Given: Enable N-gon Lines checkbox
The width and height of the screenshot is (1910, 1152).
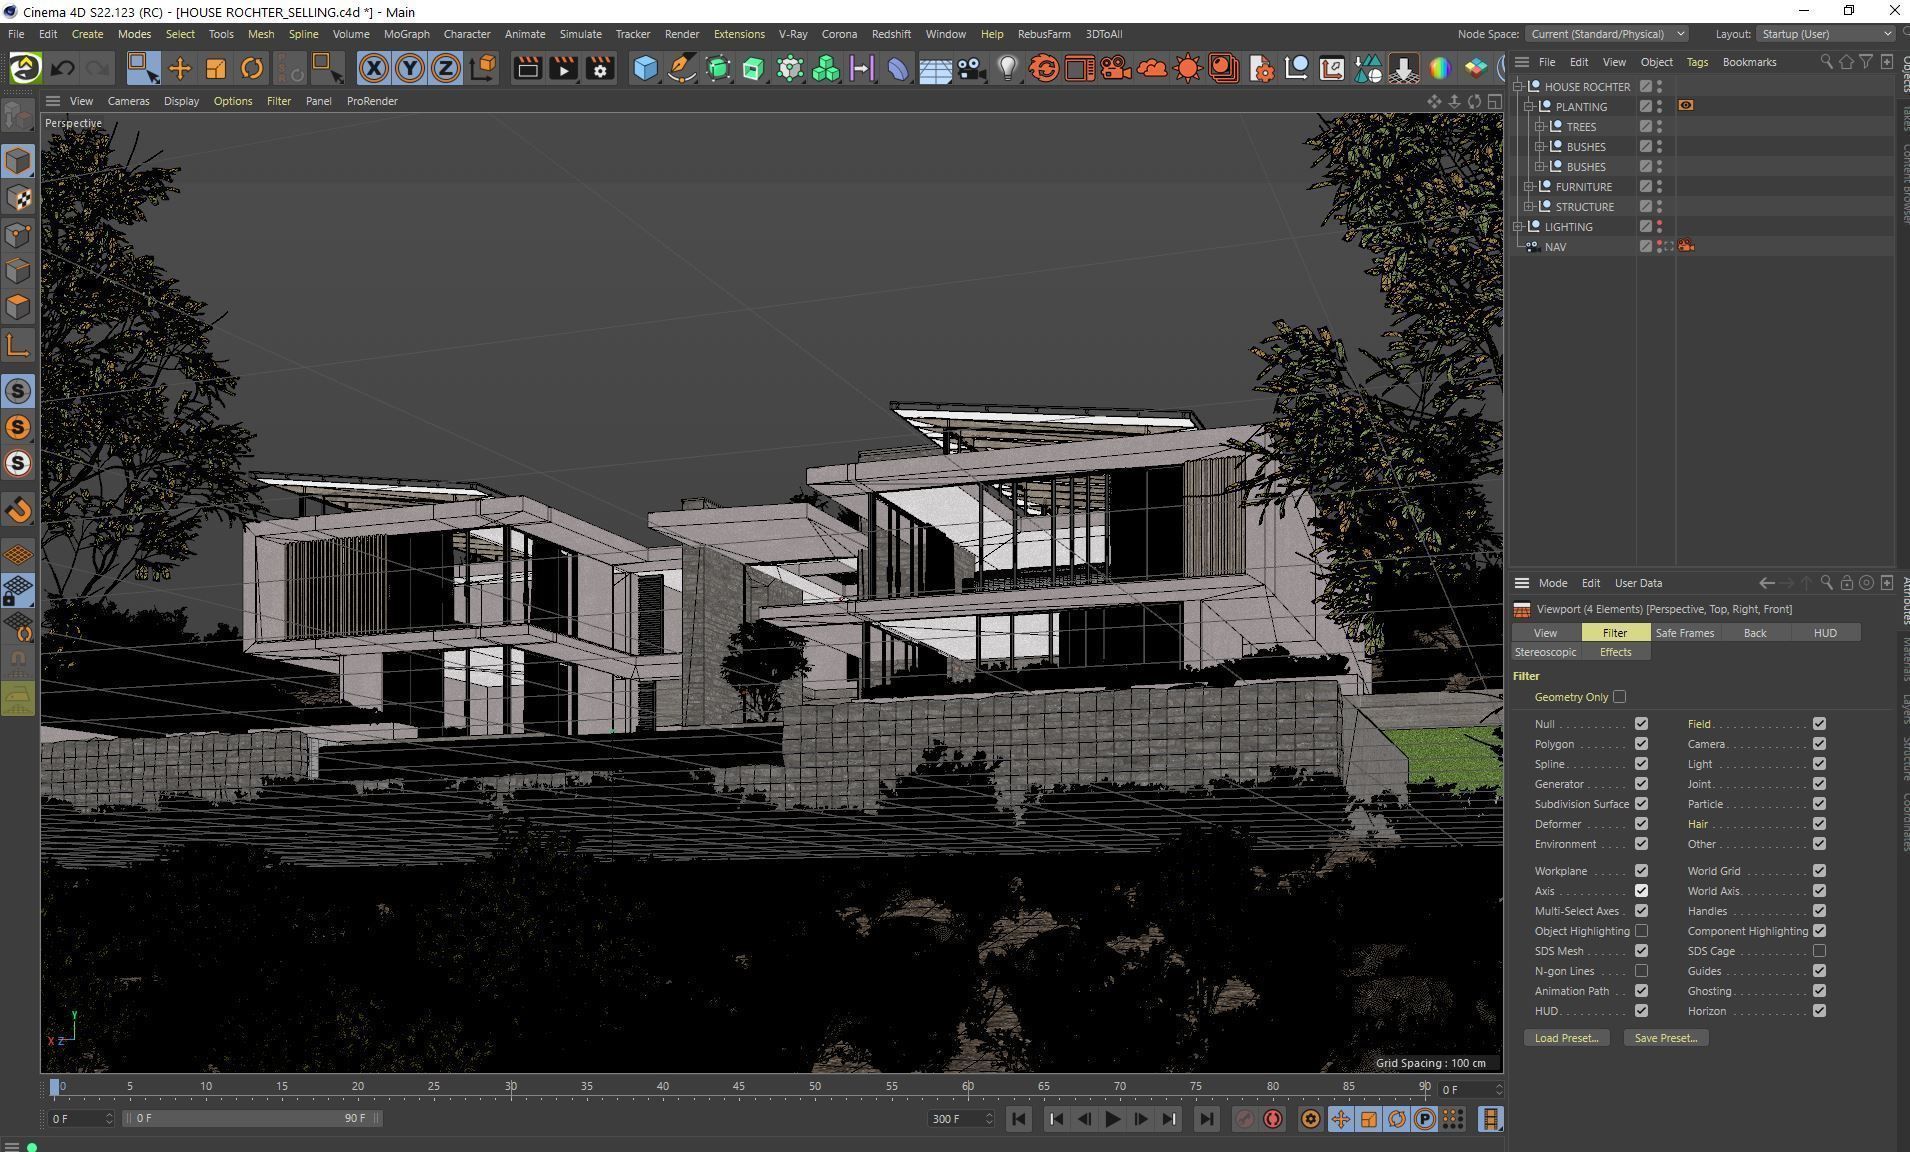Looking at the screenshot, I should 1641,971.
